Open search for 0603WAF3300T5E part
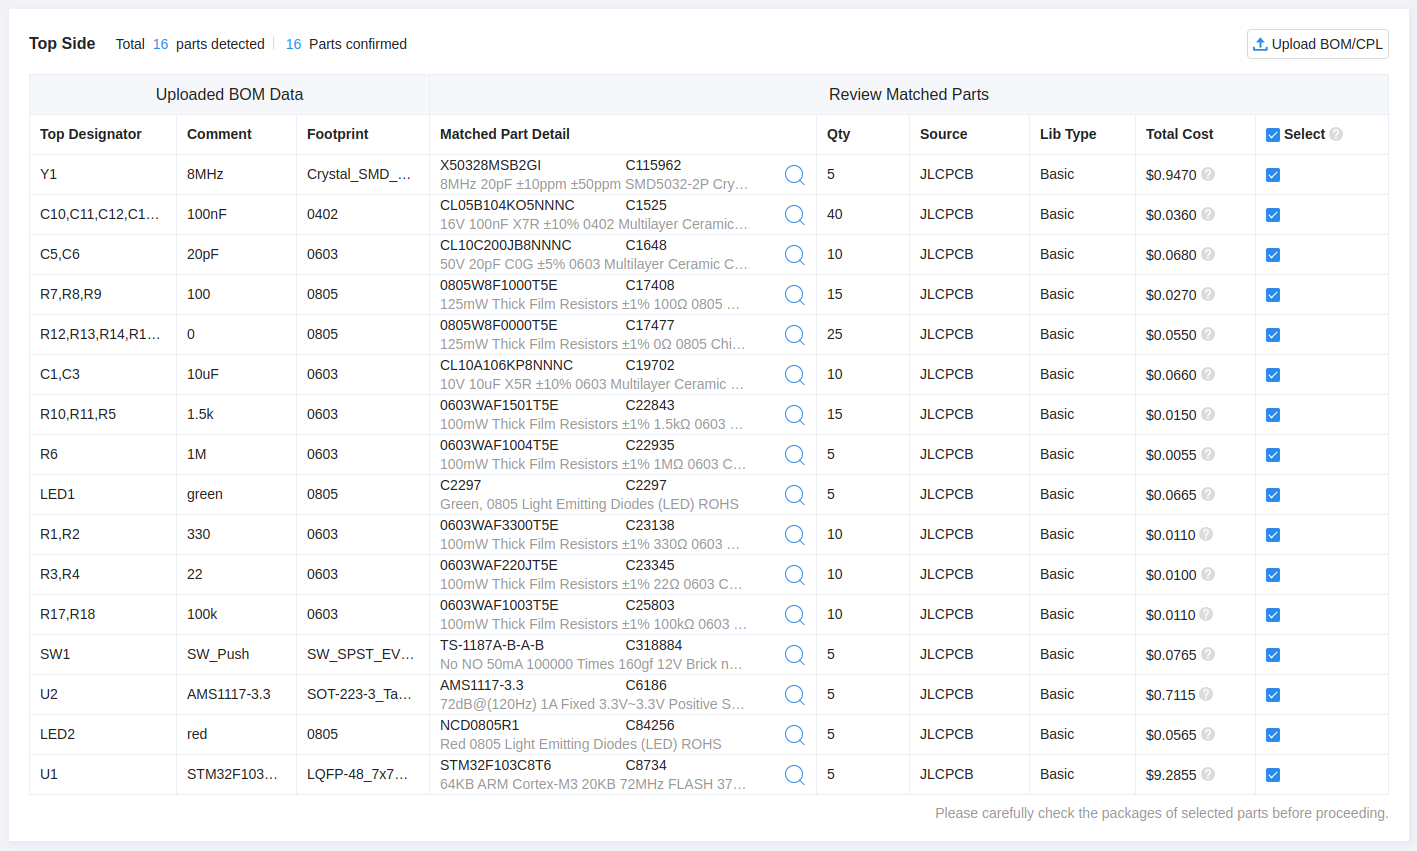Viewport: 1417px width, 851px height. tap(795, 535)
